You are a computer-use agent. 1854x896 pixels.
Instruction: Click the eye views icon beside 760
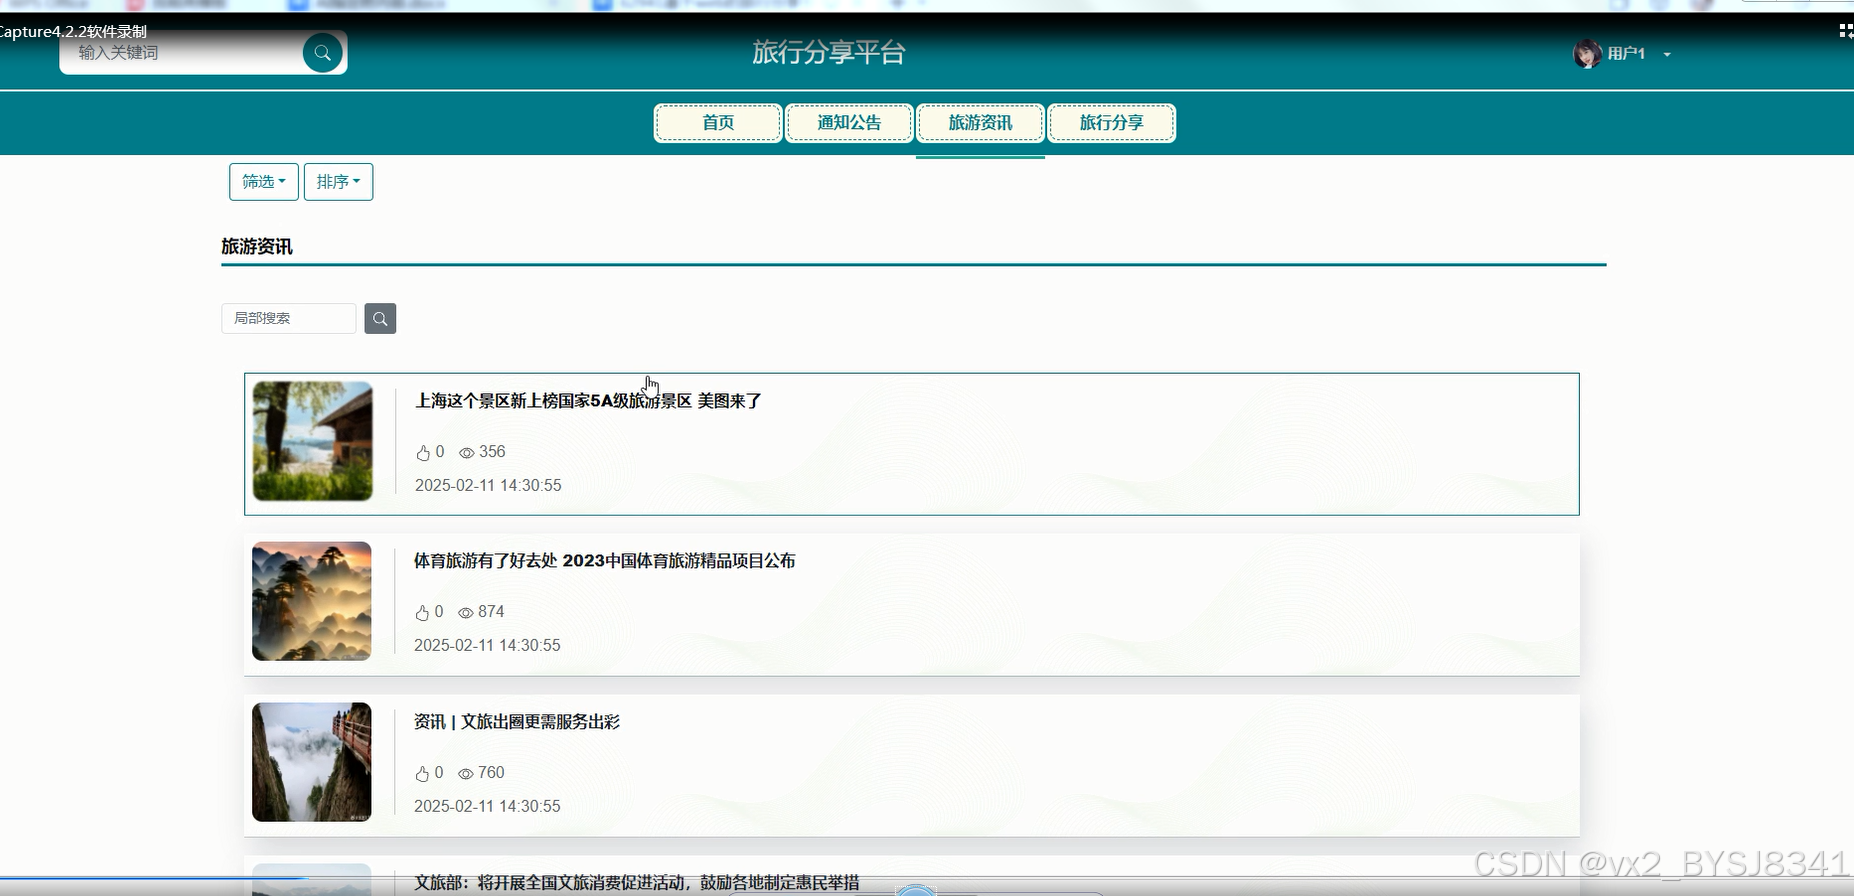tap(465, 774)
